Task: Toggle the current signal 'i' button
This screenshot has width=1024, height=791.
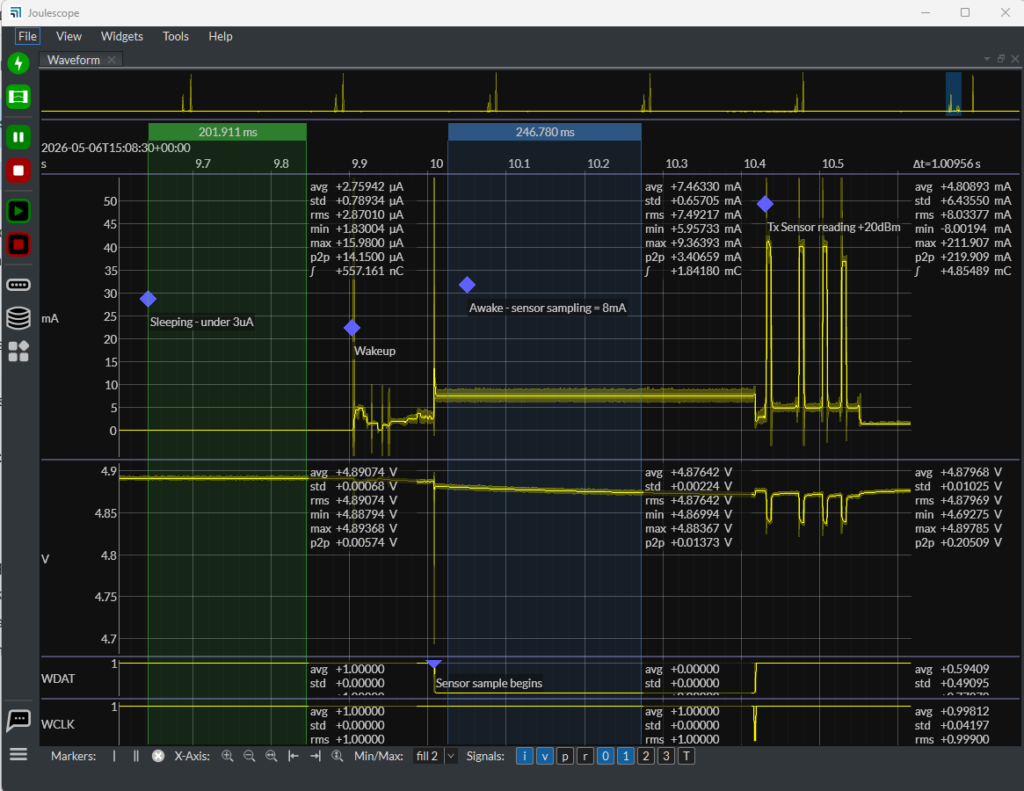Action: 524,756
